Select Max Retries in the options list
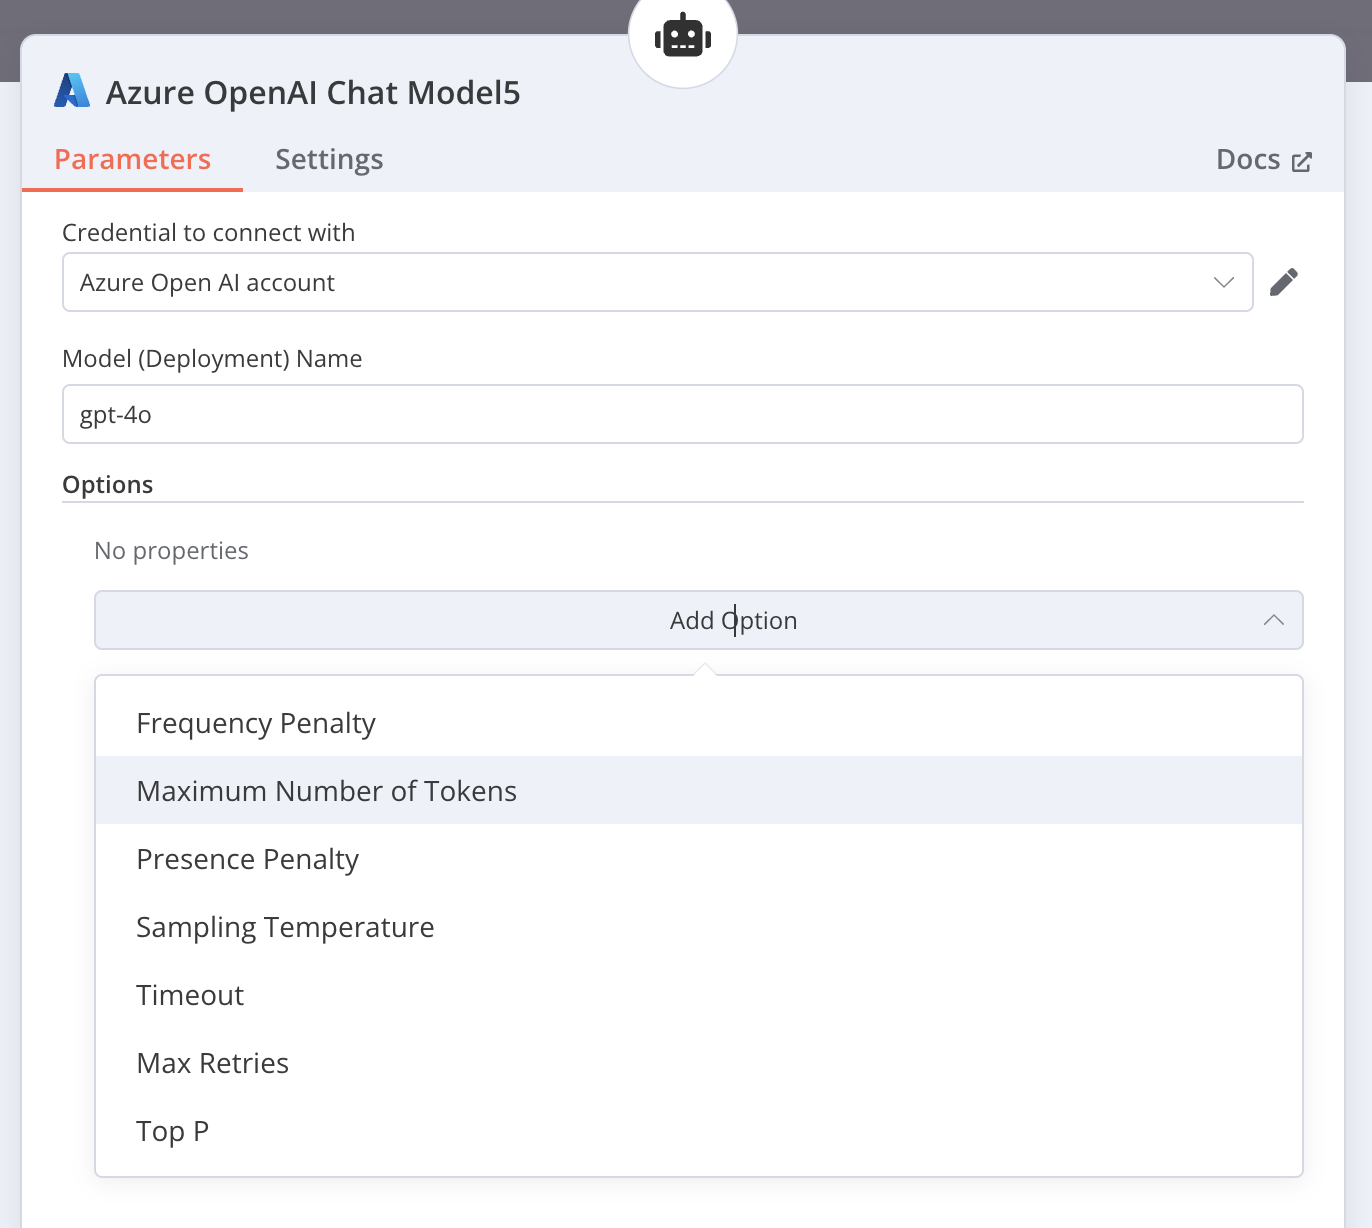1372x1228 pixels. 212,1063
